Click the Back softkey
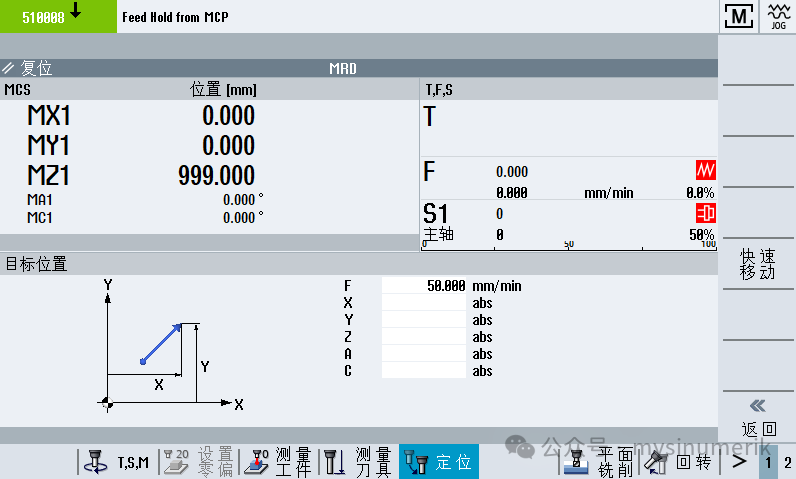This screenshot has height=479, width=796. pyautogui.click(x=758, y=417)
